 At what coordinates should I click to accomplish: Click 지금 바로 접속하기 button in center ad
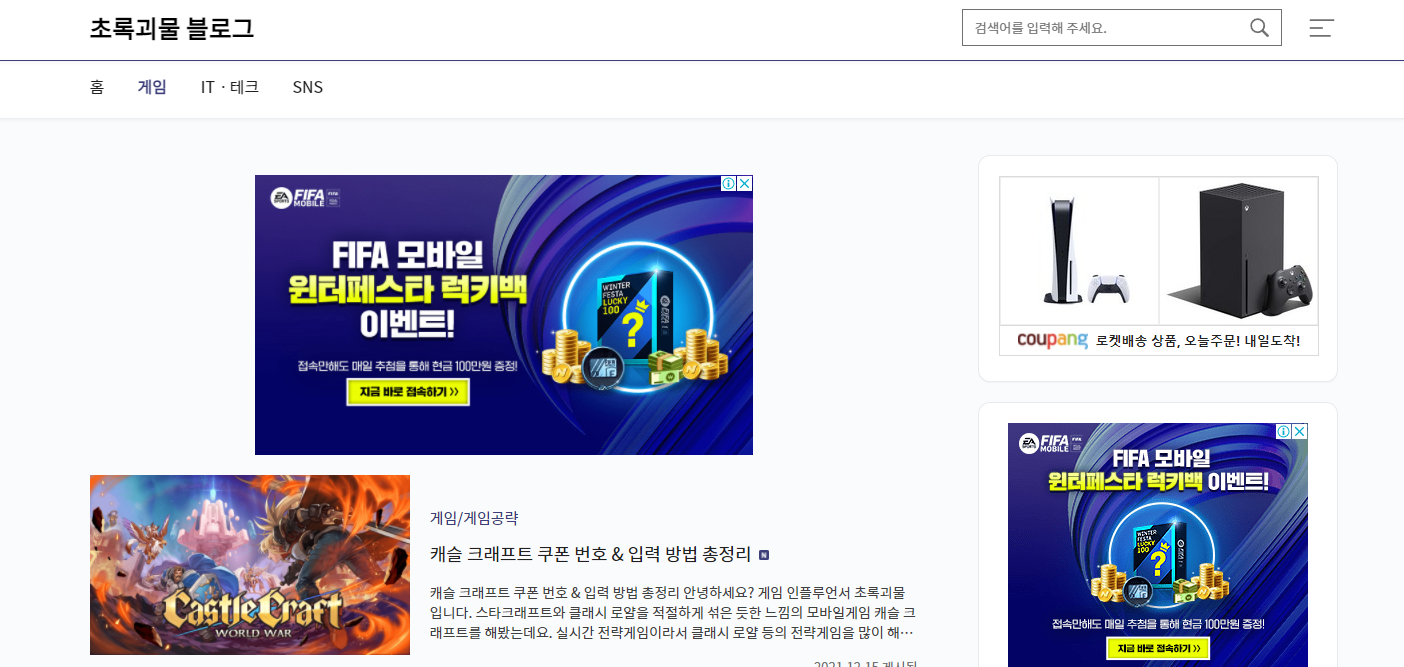tap(408, 393)
